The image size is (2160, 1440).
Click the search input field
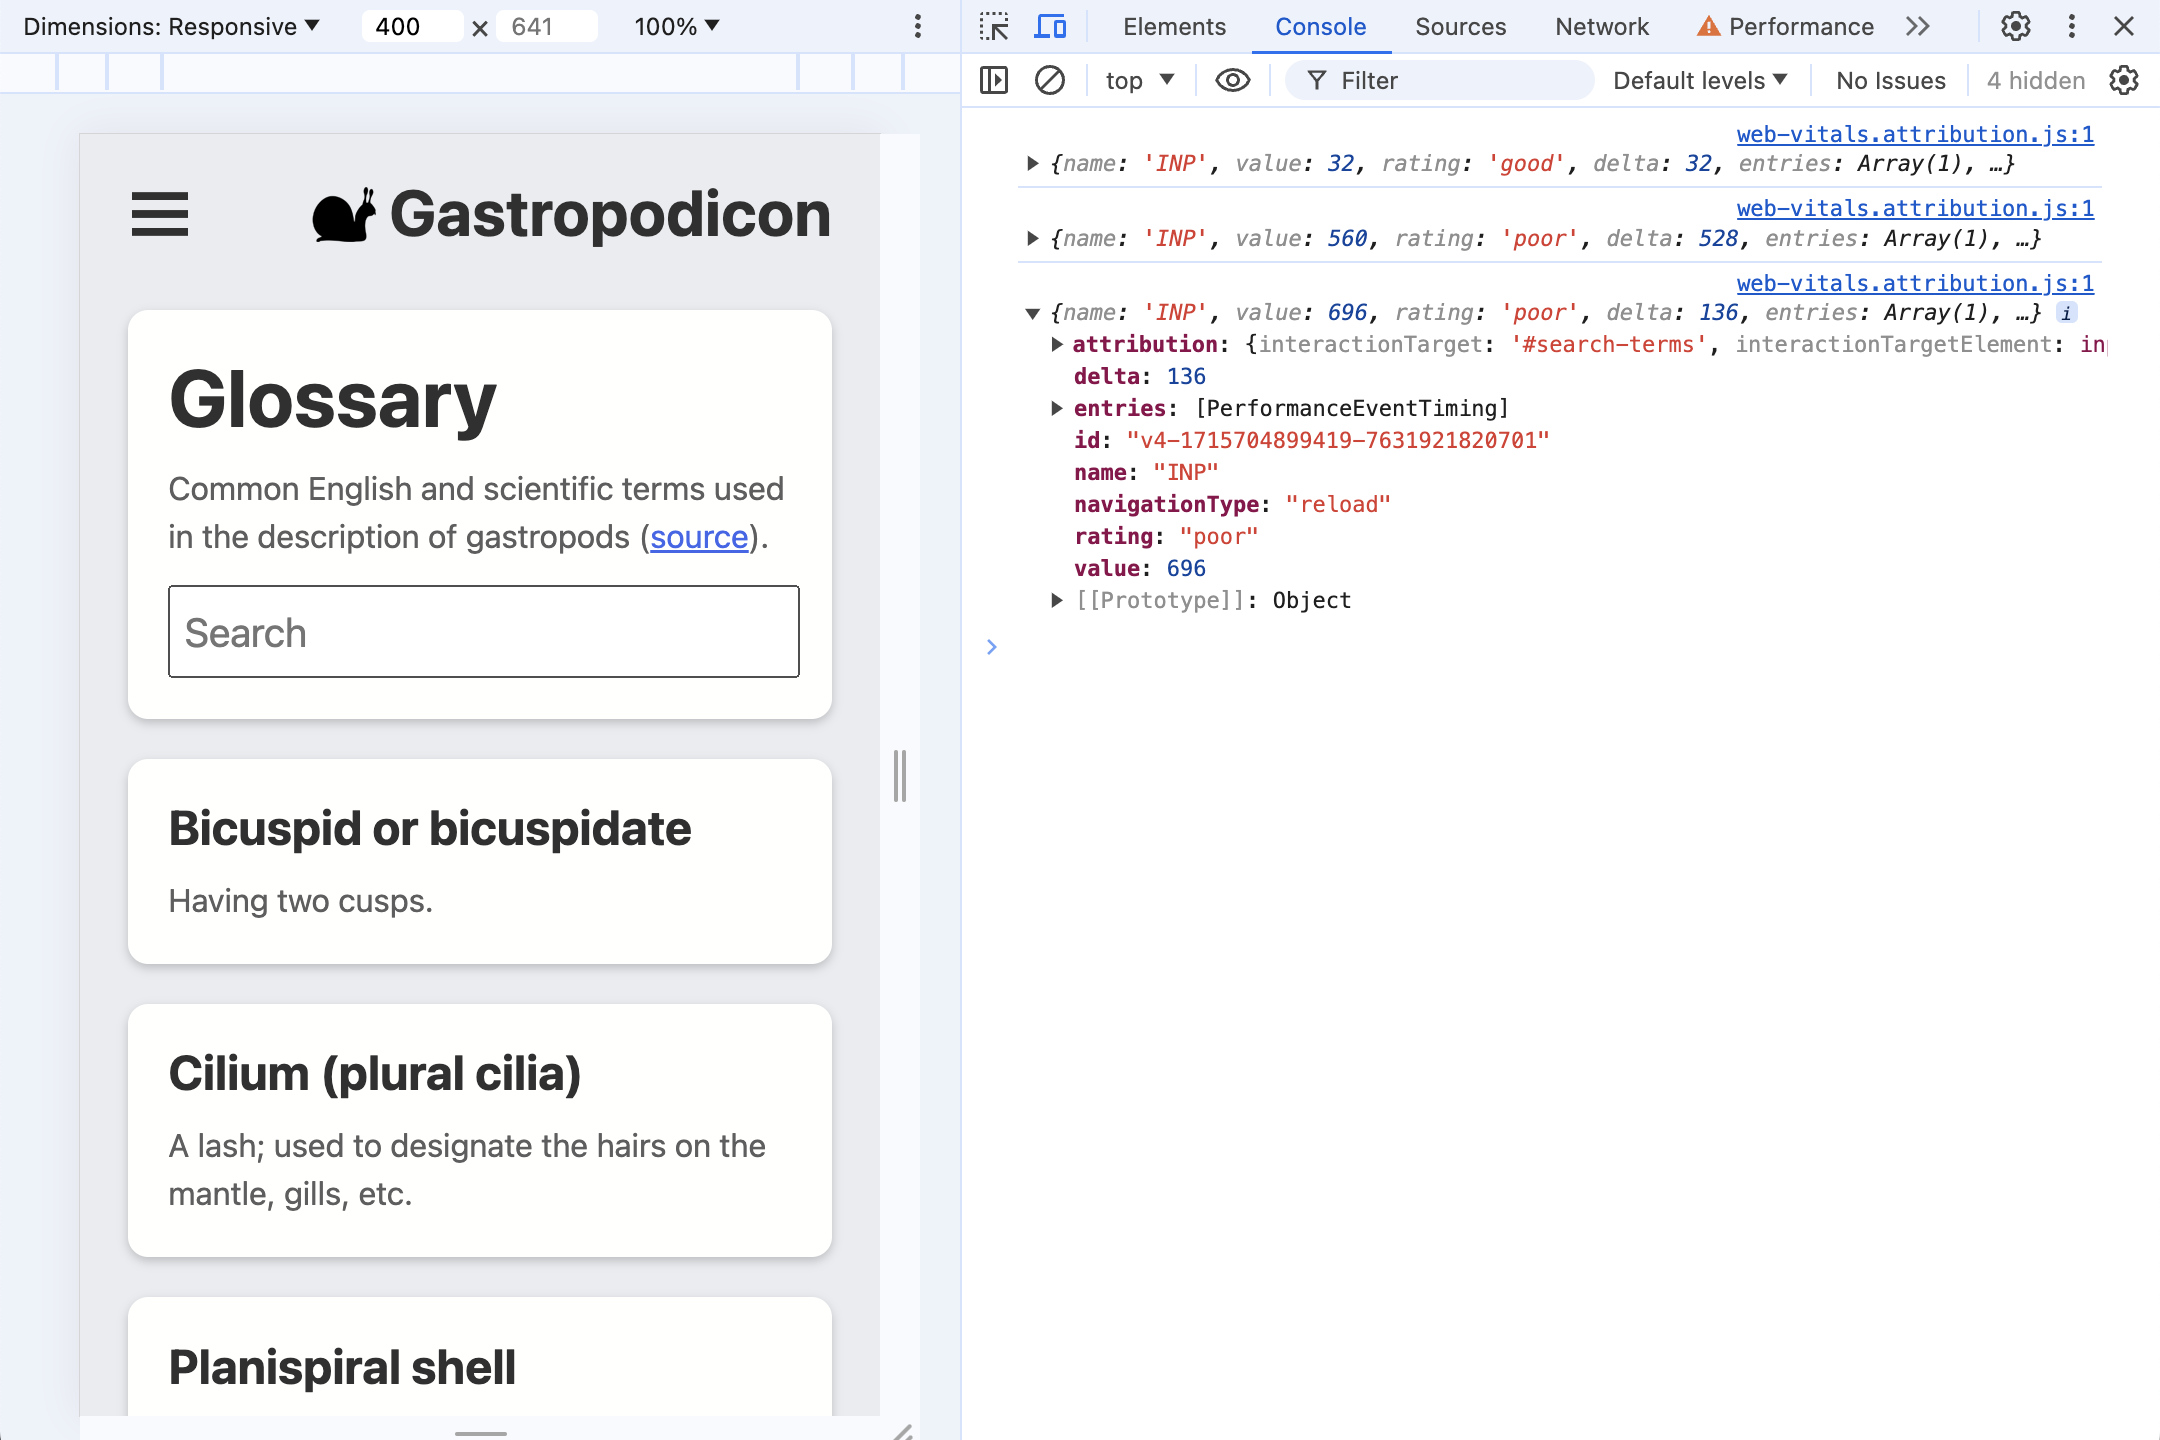point(482,630)
